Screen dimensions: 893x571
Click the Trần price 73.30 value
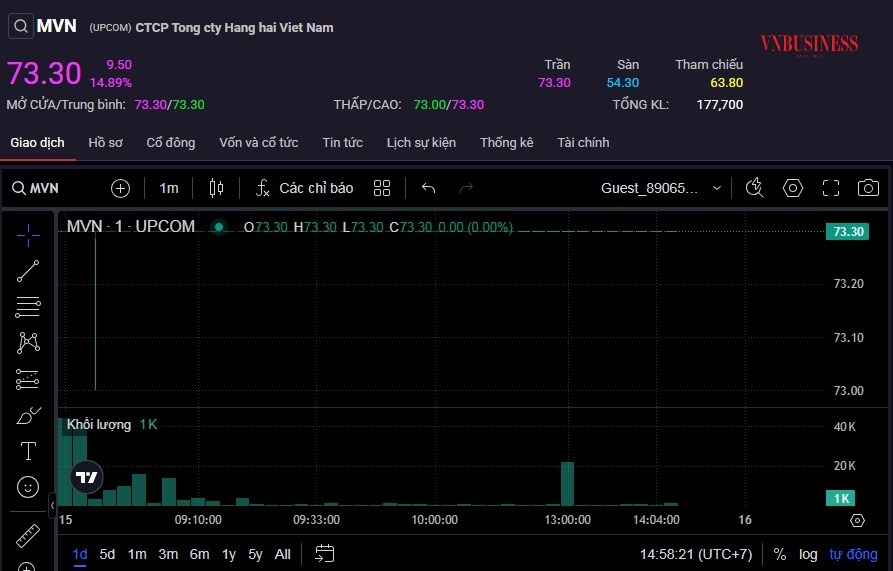click(554, 83)
